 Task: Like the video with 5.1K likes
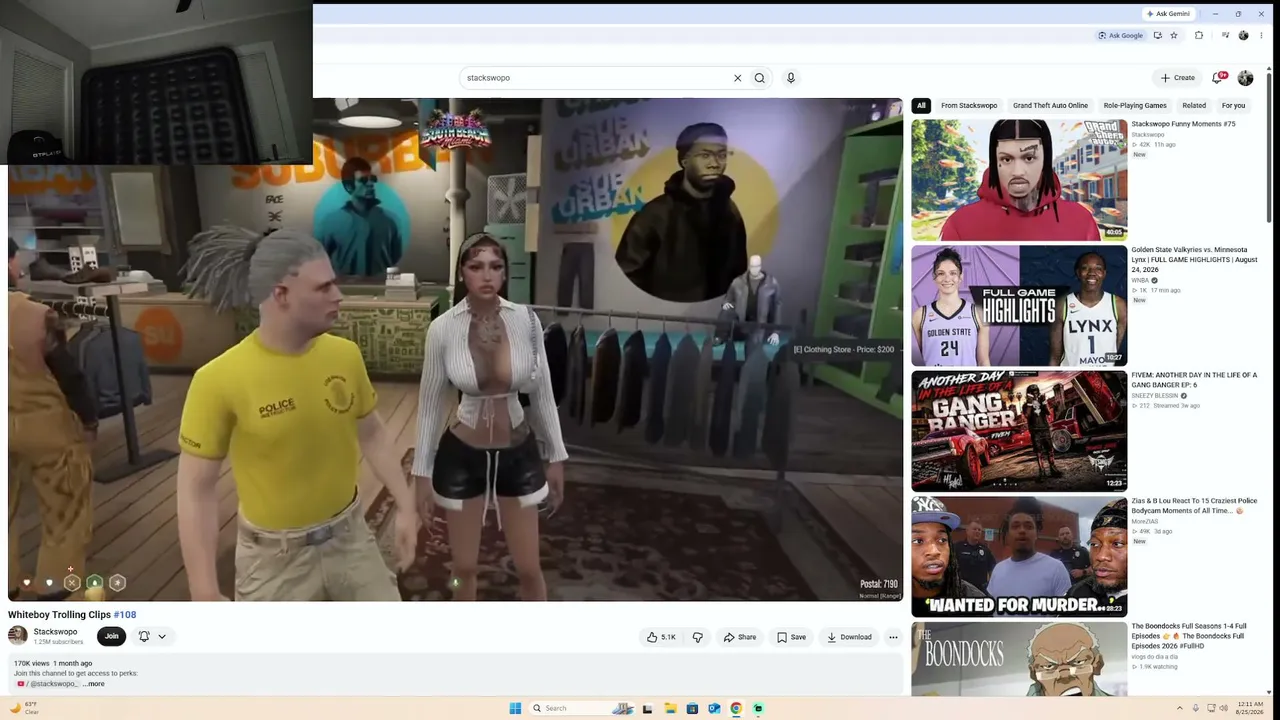point(661,637)
